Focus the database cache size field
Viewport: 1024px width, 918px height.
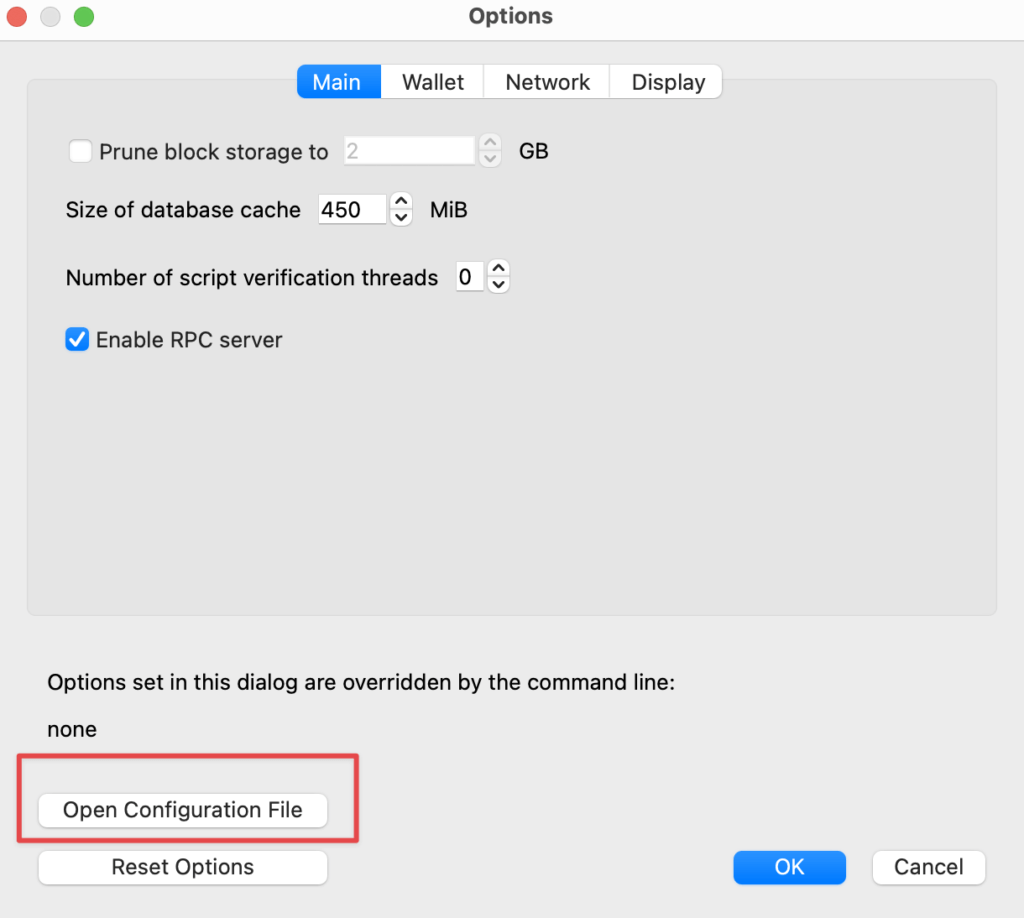351,210
